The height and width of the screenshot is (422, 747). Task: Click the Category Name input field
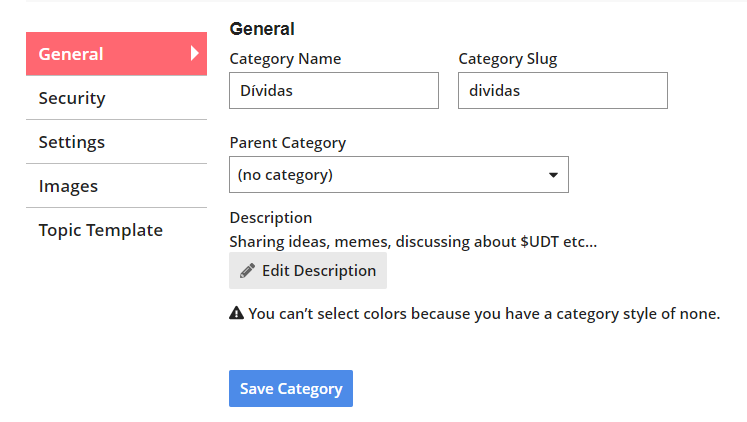click(x=333, y=90)
